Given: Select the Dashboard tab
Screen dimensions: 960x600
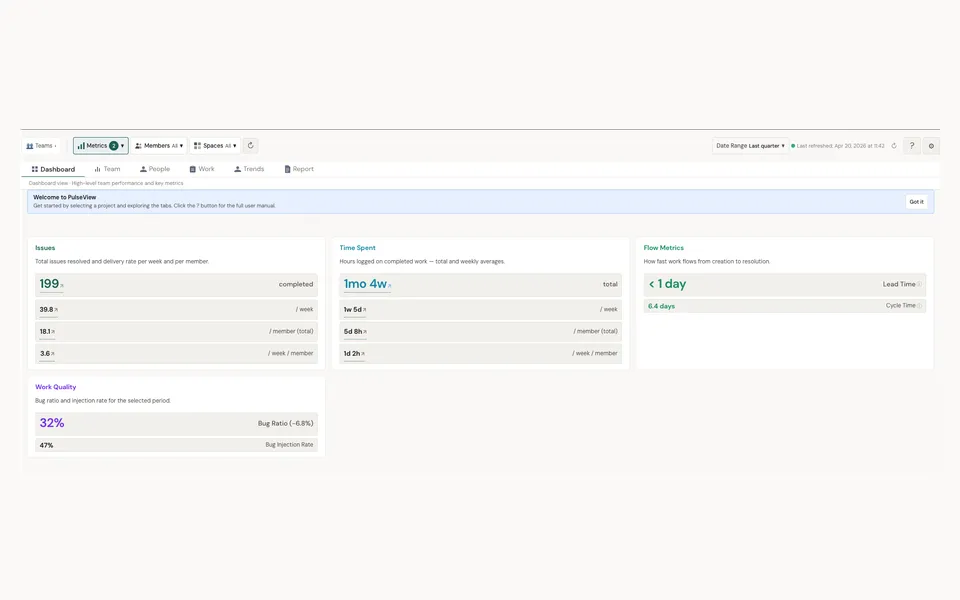Looking at the screenshot, I should (x=53, y=169).
